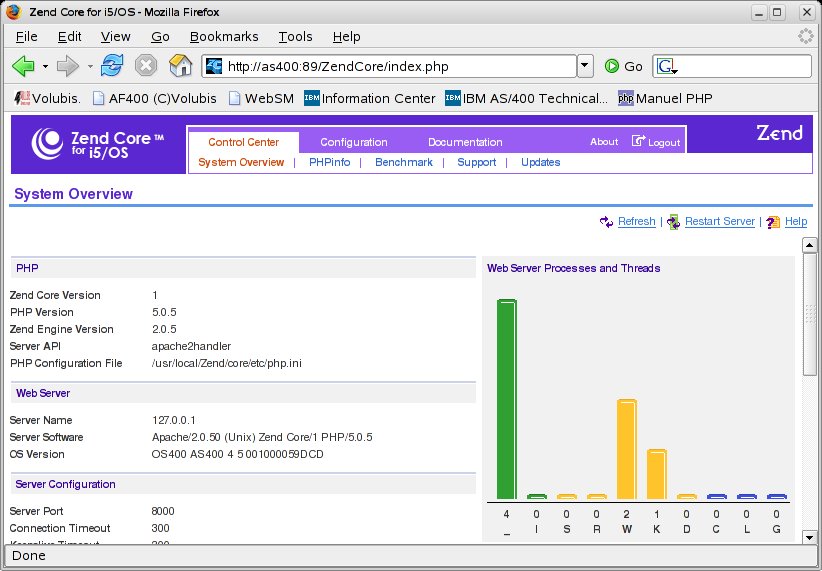Open the Edit menu
Screen dimensions: 822x571
[70, 37]
